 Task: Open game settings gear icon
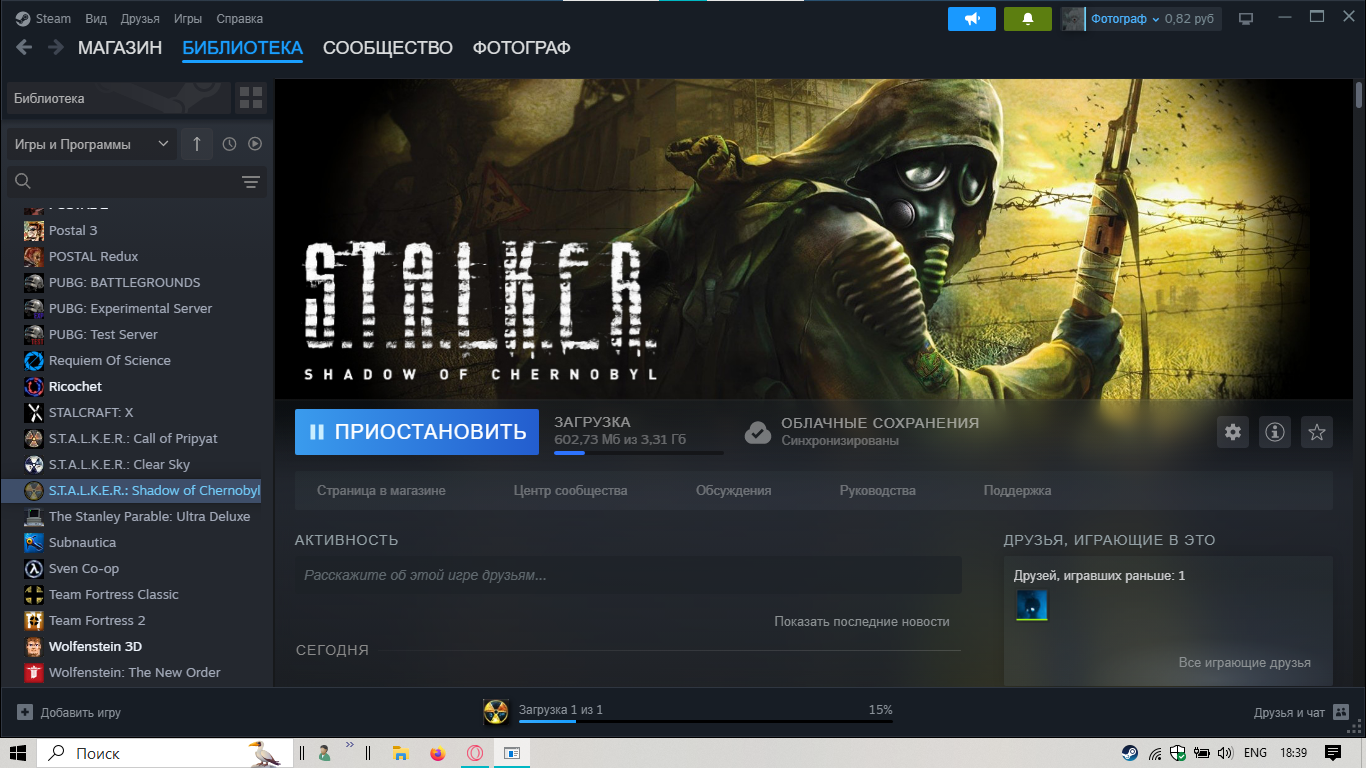point(1233,432)
